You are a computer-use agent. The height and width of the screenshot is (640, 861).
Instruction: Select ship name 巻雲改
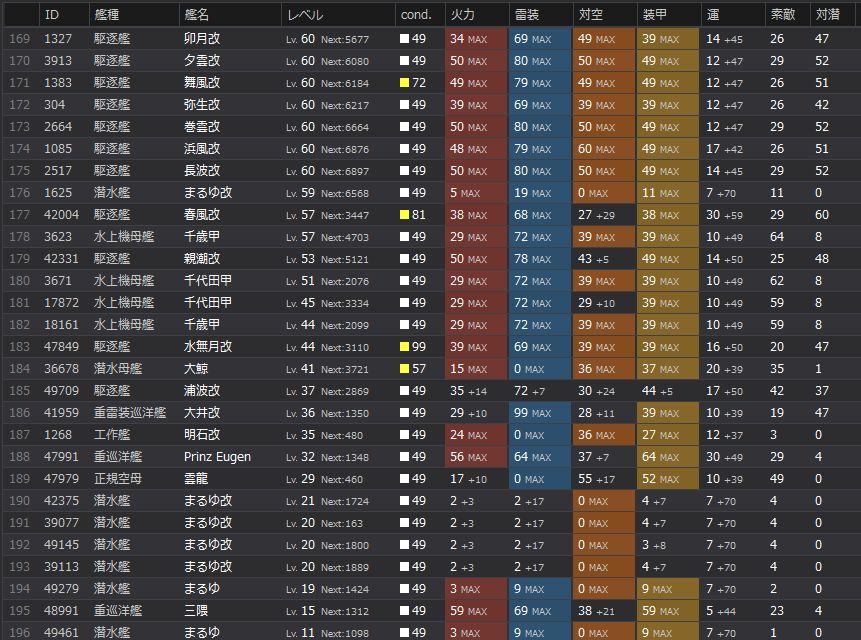[x=202, y=127]
